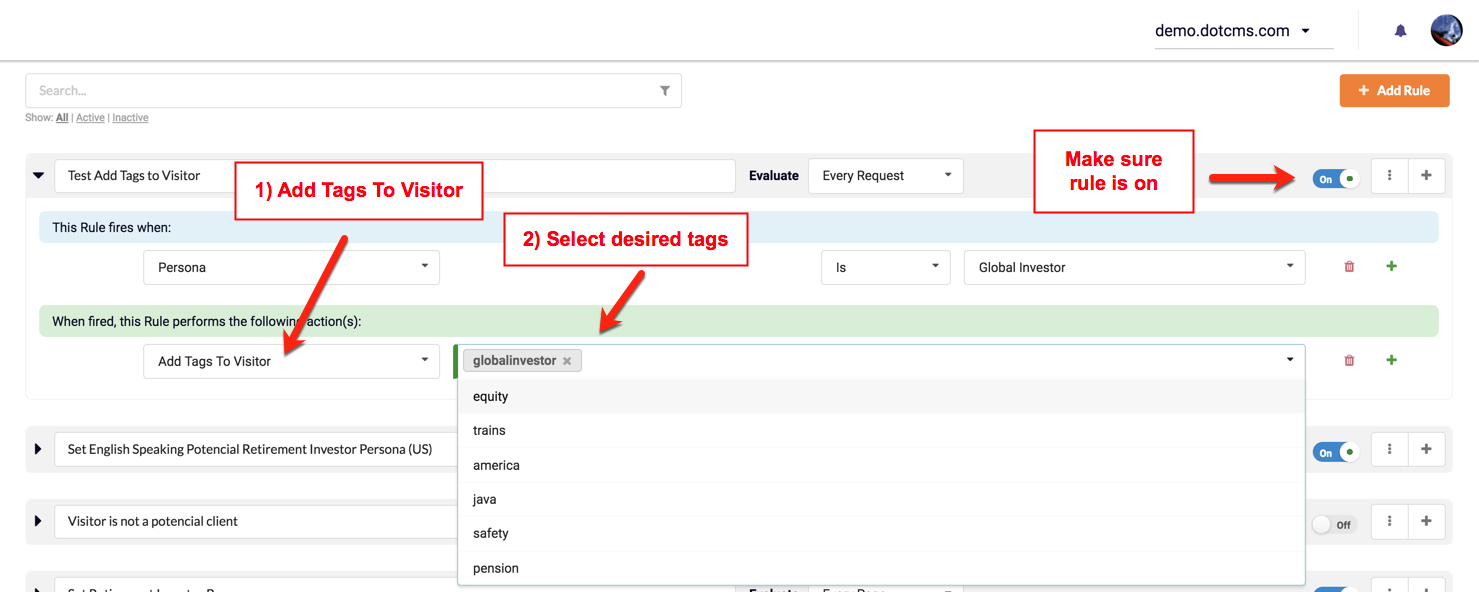1479x592 pixels.
Task: Toggle off the Test Add Tags to Visitor rule
Action: coord(1335,179)
